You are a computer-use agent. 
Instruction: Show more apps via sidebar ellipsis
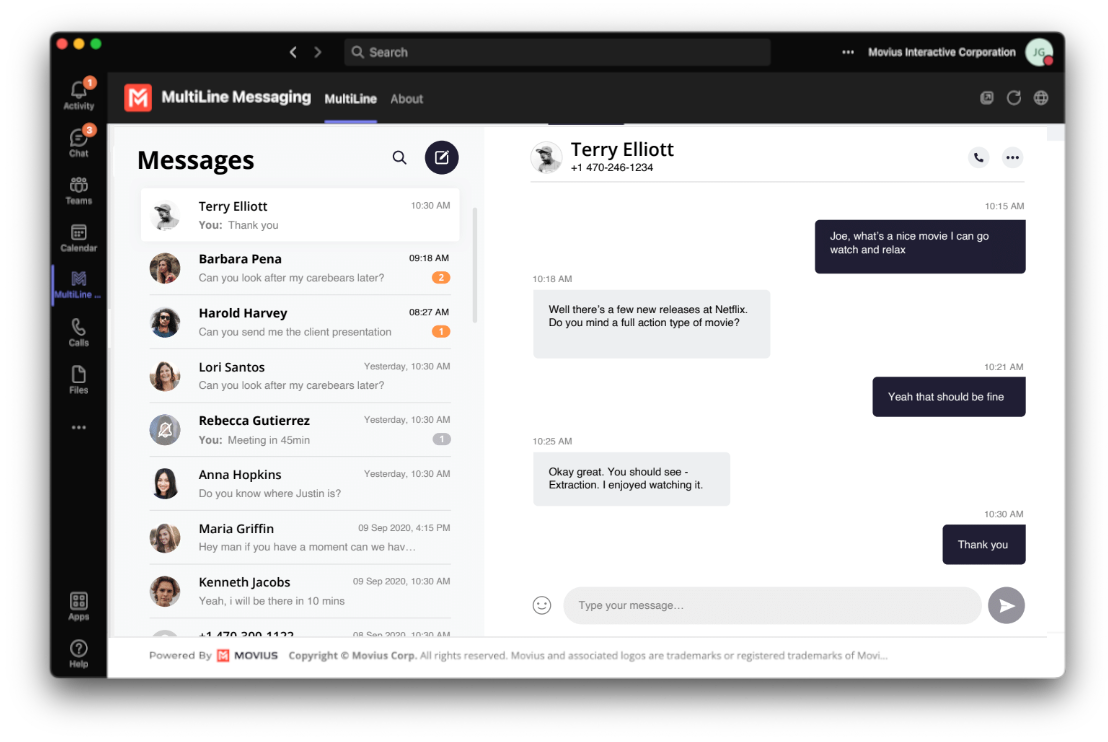(78, 428)
